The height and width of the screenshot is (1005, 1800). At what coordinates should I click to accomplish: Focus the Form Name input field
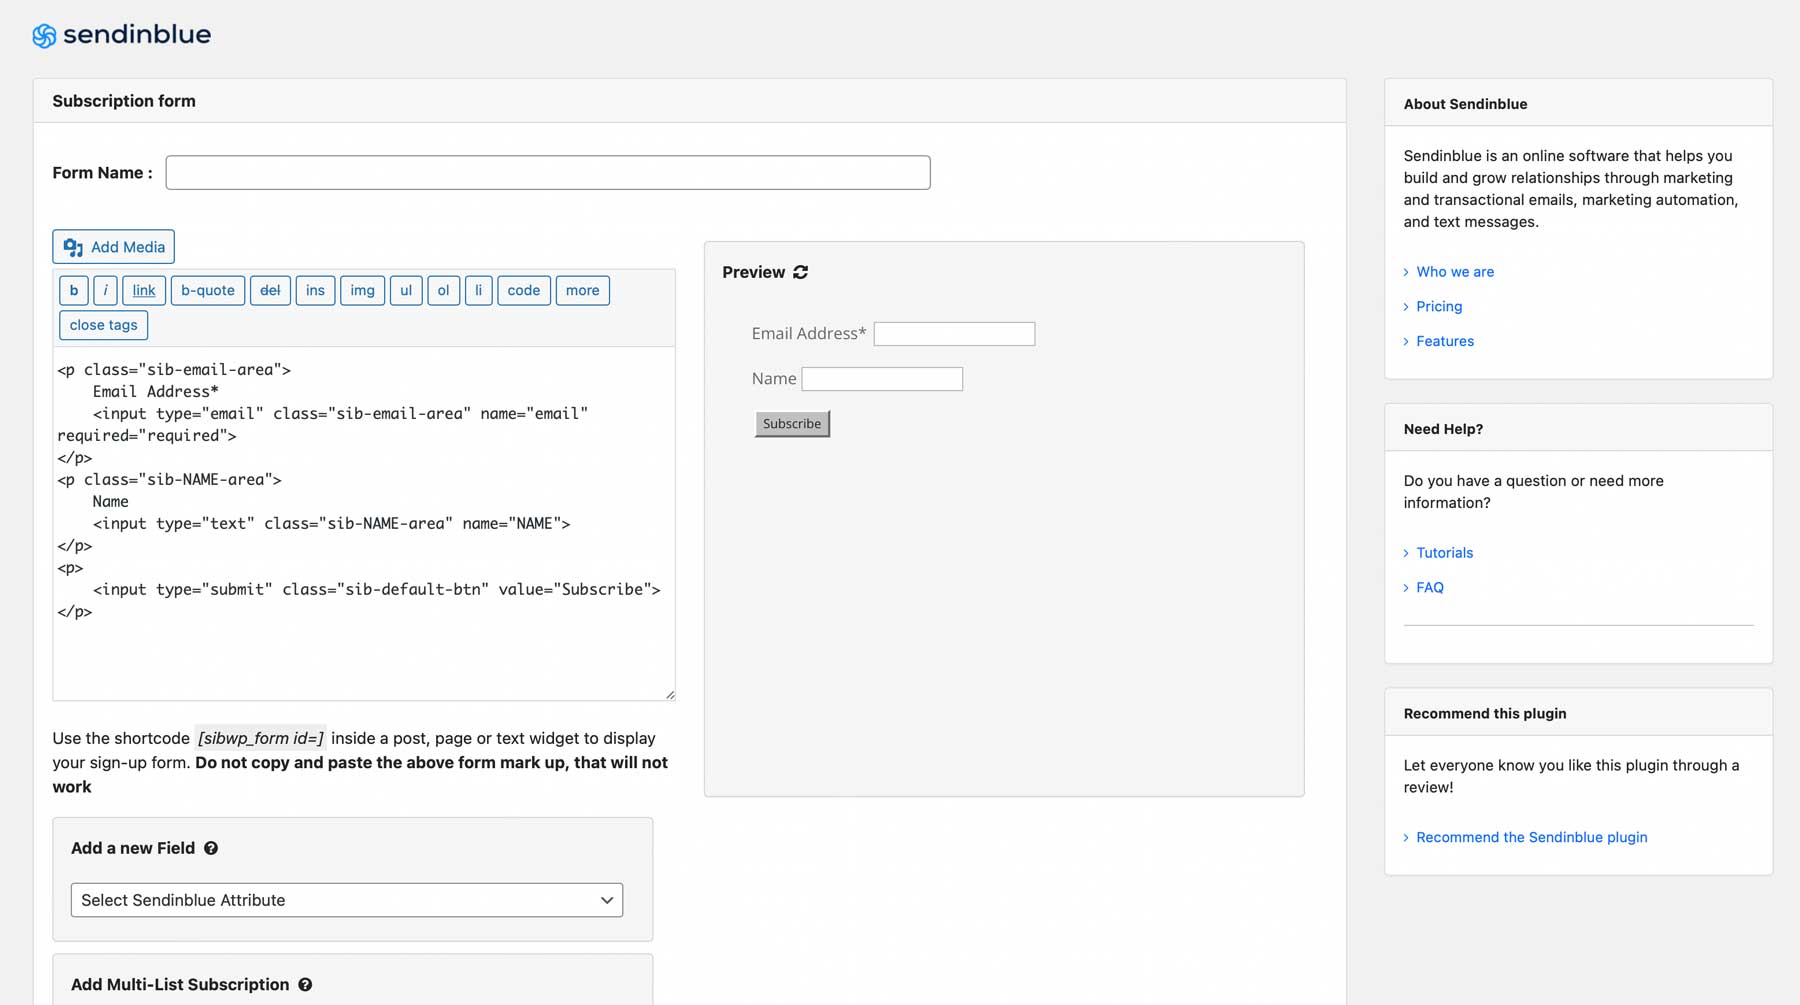pos(548,172)
